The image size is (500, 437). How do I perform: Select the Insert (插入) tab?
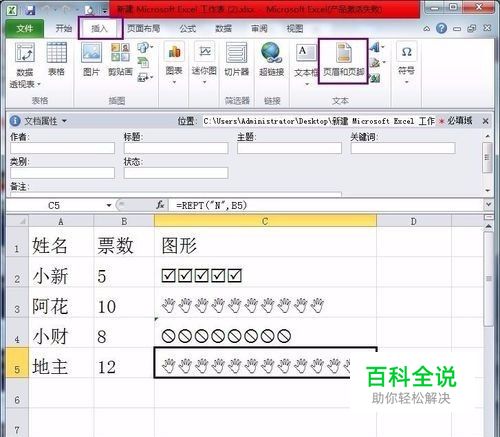click(99, 29)
